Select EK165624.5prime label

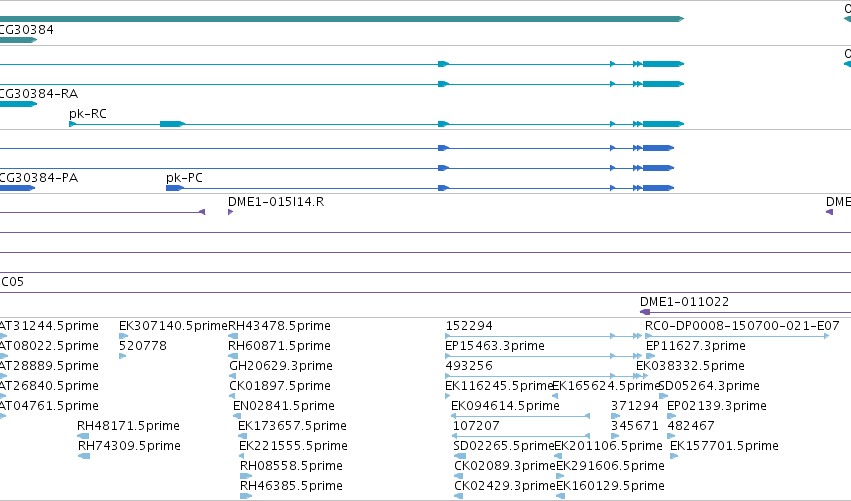coord(605,386)
